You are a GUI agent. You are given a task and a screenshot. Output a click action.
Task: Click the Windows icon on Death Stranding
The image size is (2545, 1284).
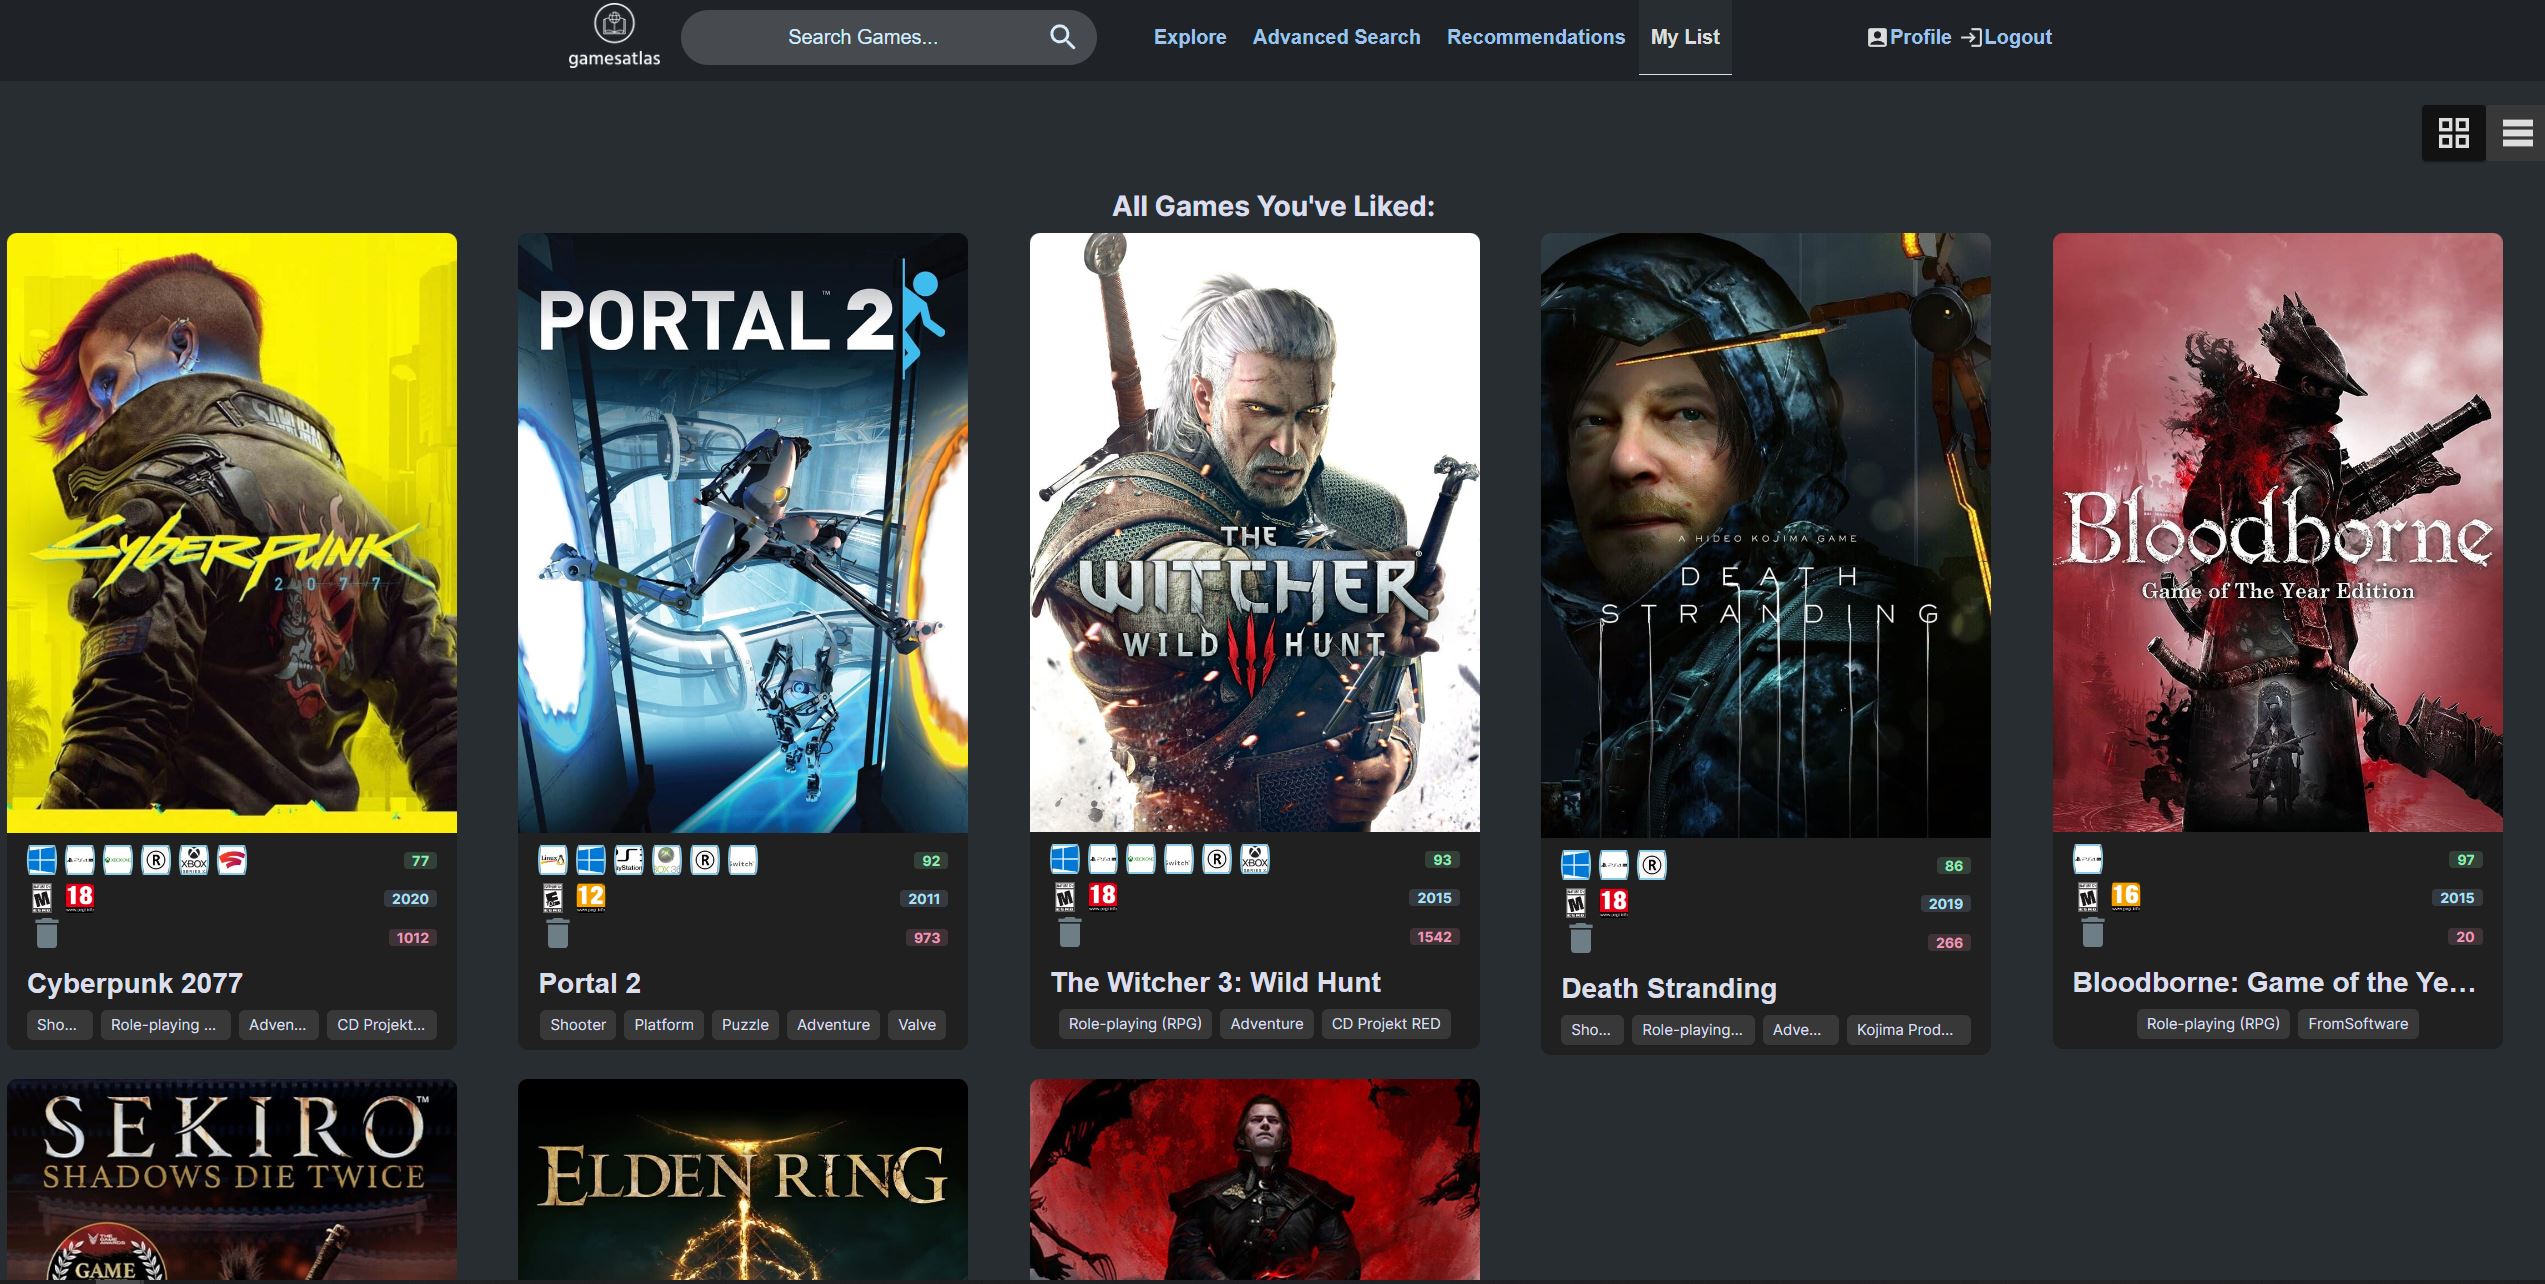tap(1576, 865)
